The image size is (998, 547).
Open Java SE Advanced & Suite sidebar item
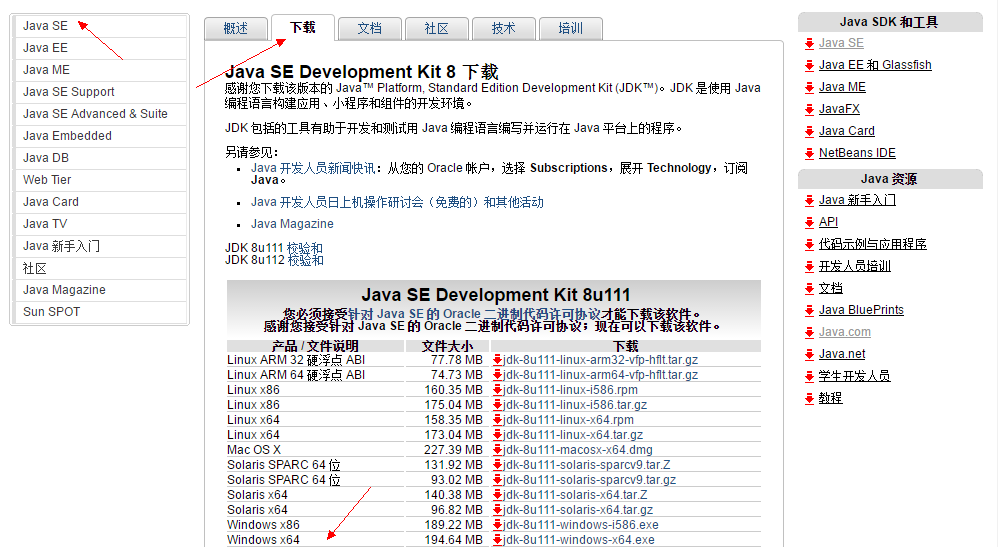point(101,114)
